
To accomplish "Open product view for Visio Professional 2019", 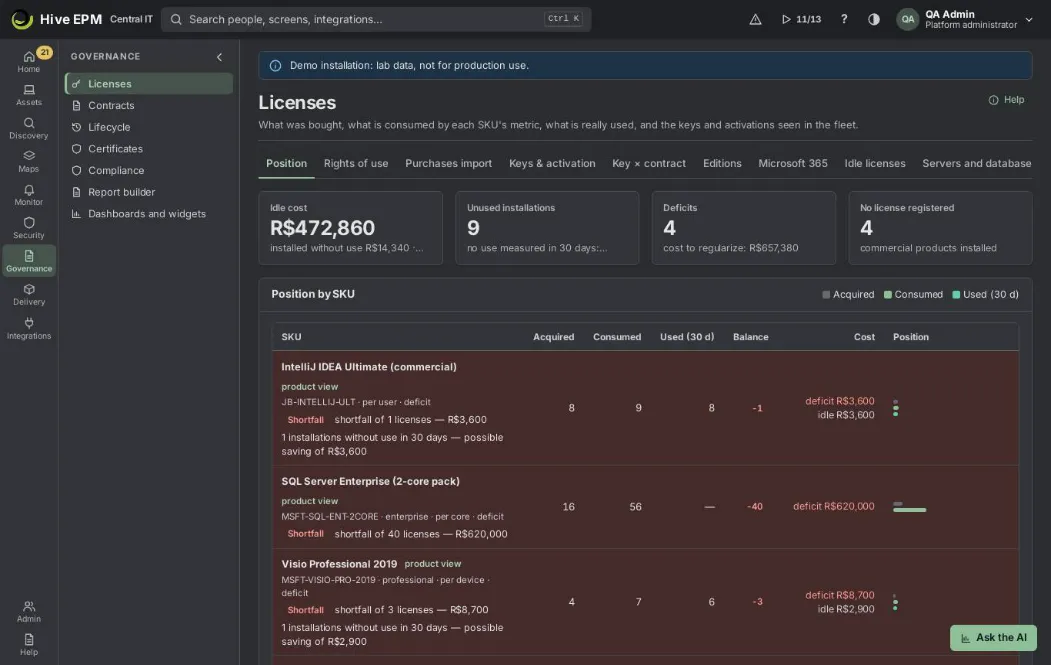I will pos(433,564).
